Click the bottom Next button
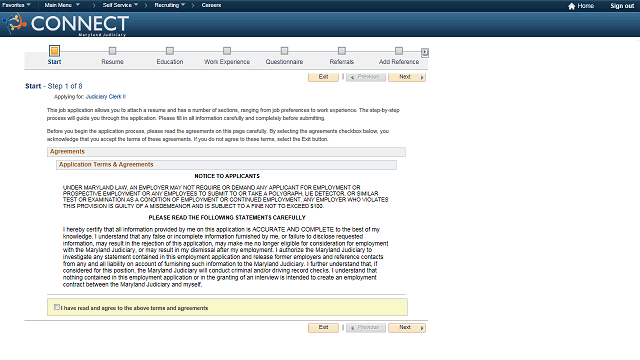Viewport: 640px width, 360px height. (x=407, y=328)
